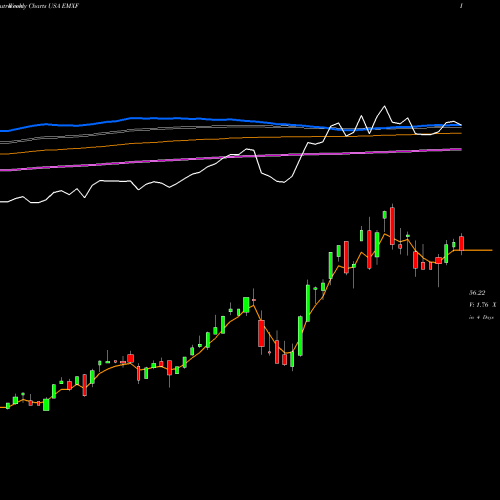This screenshot has width=500, height=500.
Task: Click the white line's lowest dip mid-chart
Action: (x=283, y=182)
